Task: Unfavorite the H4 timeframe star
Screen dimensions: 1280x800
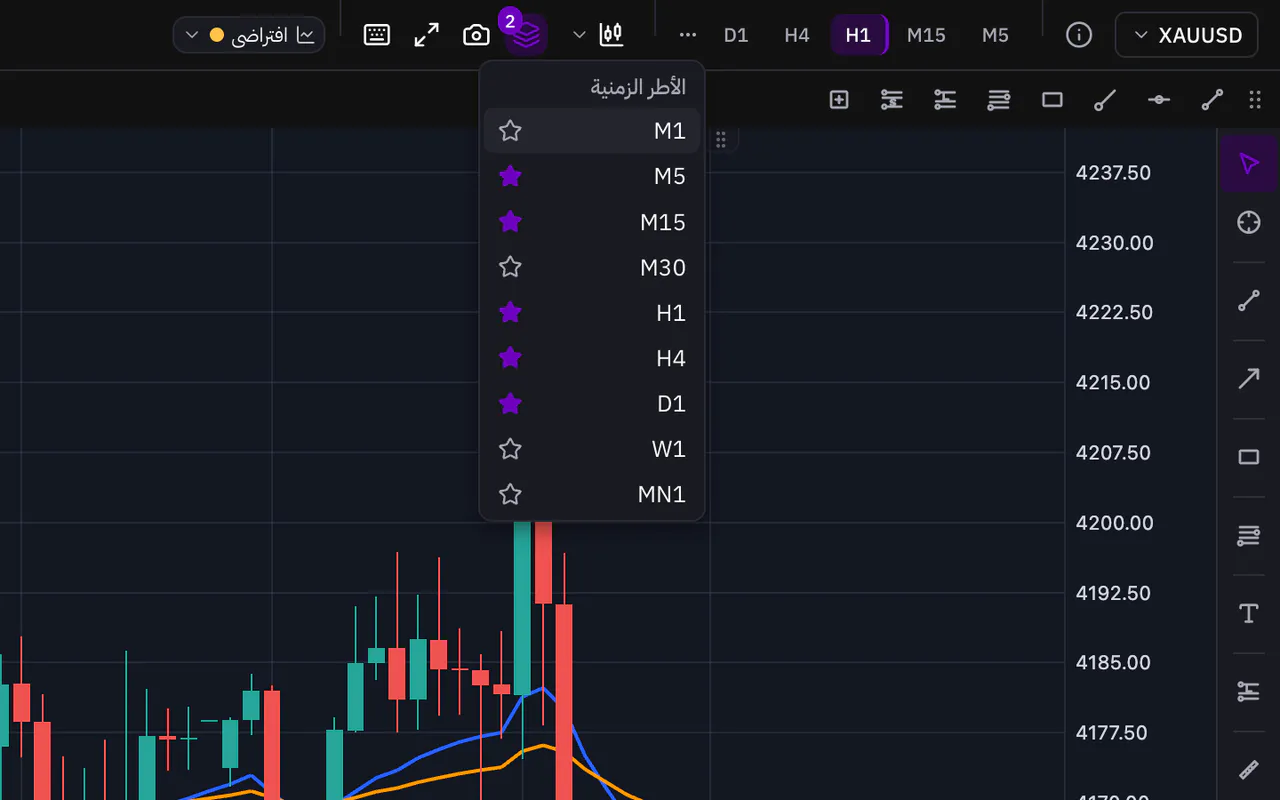Action: (x=510, y=357)
